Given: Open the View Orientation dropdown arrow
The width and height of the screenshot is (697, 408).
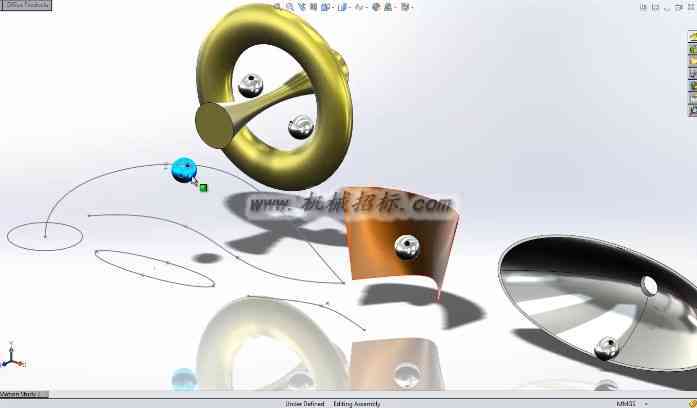Looking at the screenshot, I should [333, 7].
